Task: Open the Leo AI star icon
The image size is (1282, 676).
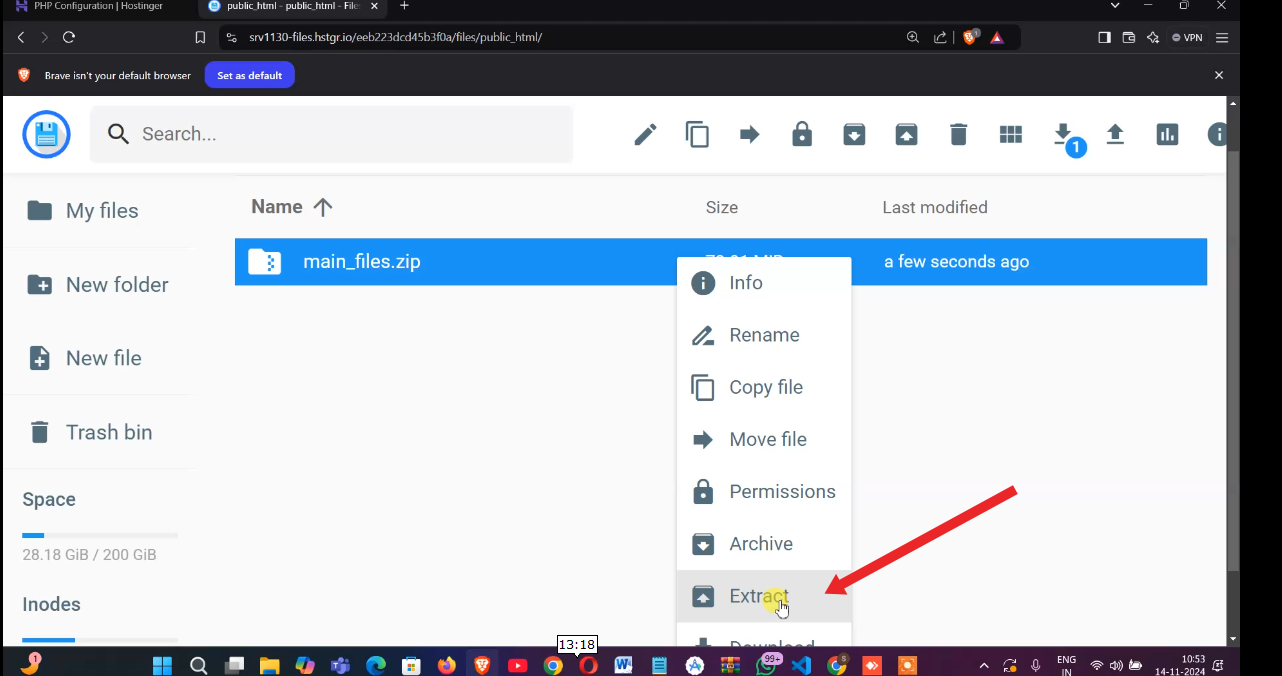Action: [1153, 37]
